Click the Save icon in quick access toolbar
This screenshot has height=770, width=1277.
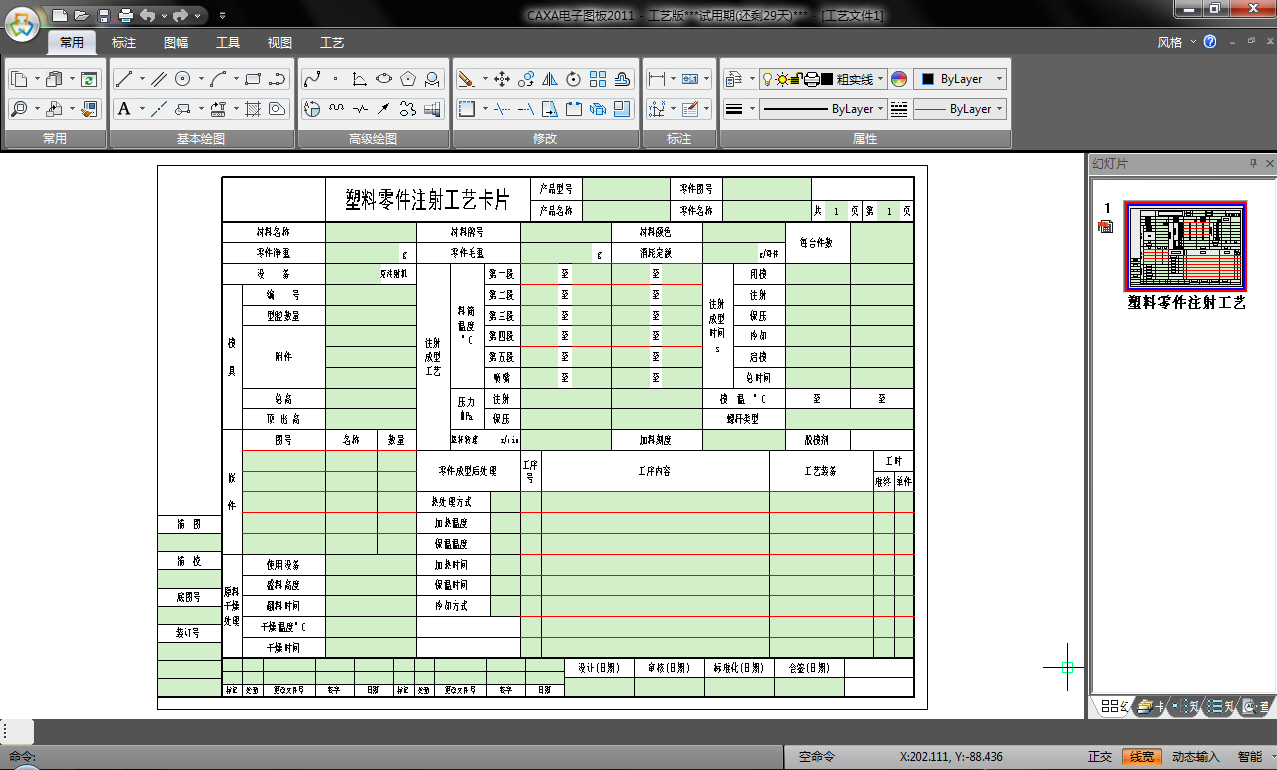(102, 15)
